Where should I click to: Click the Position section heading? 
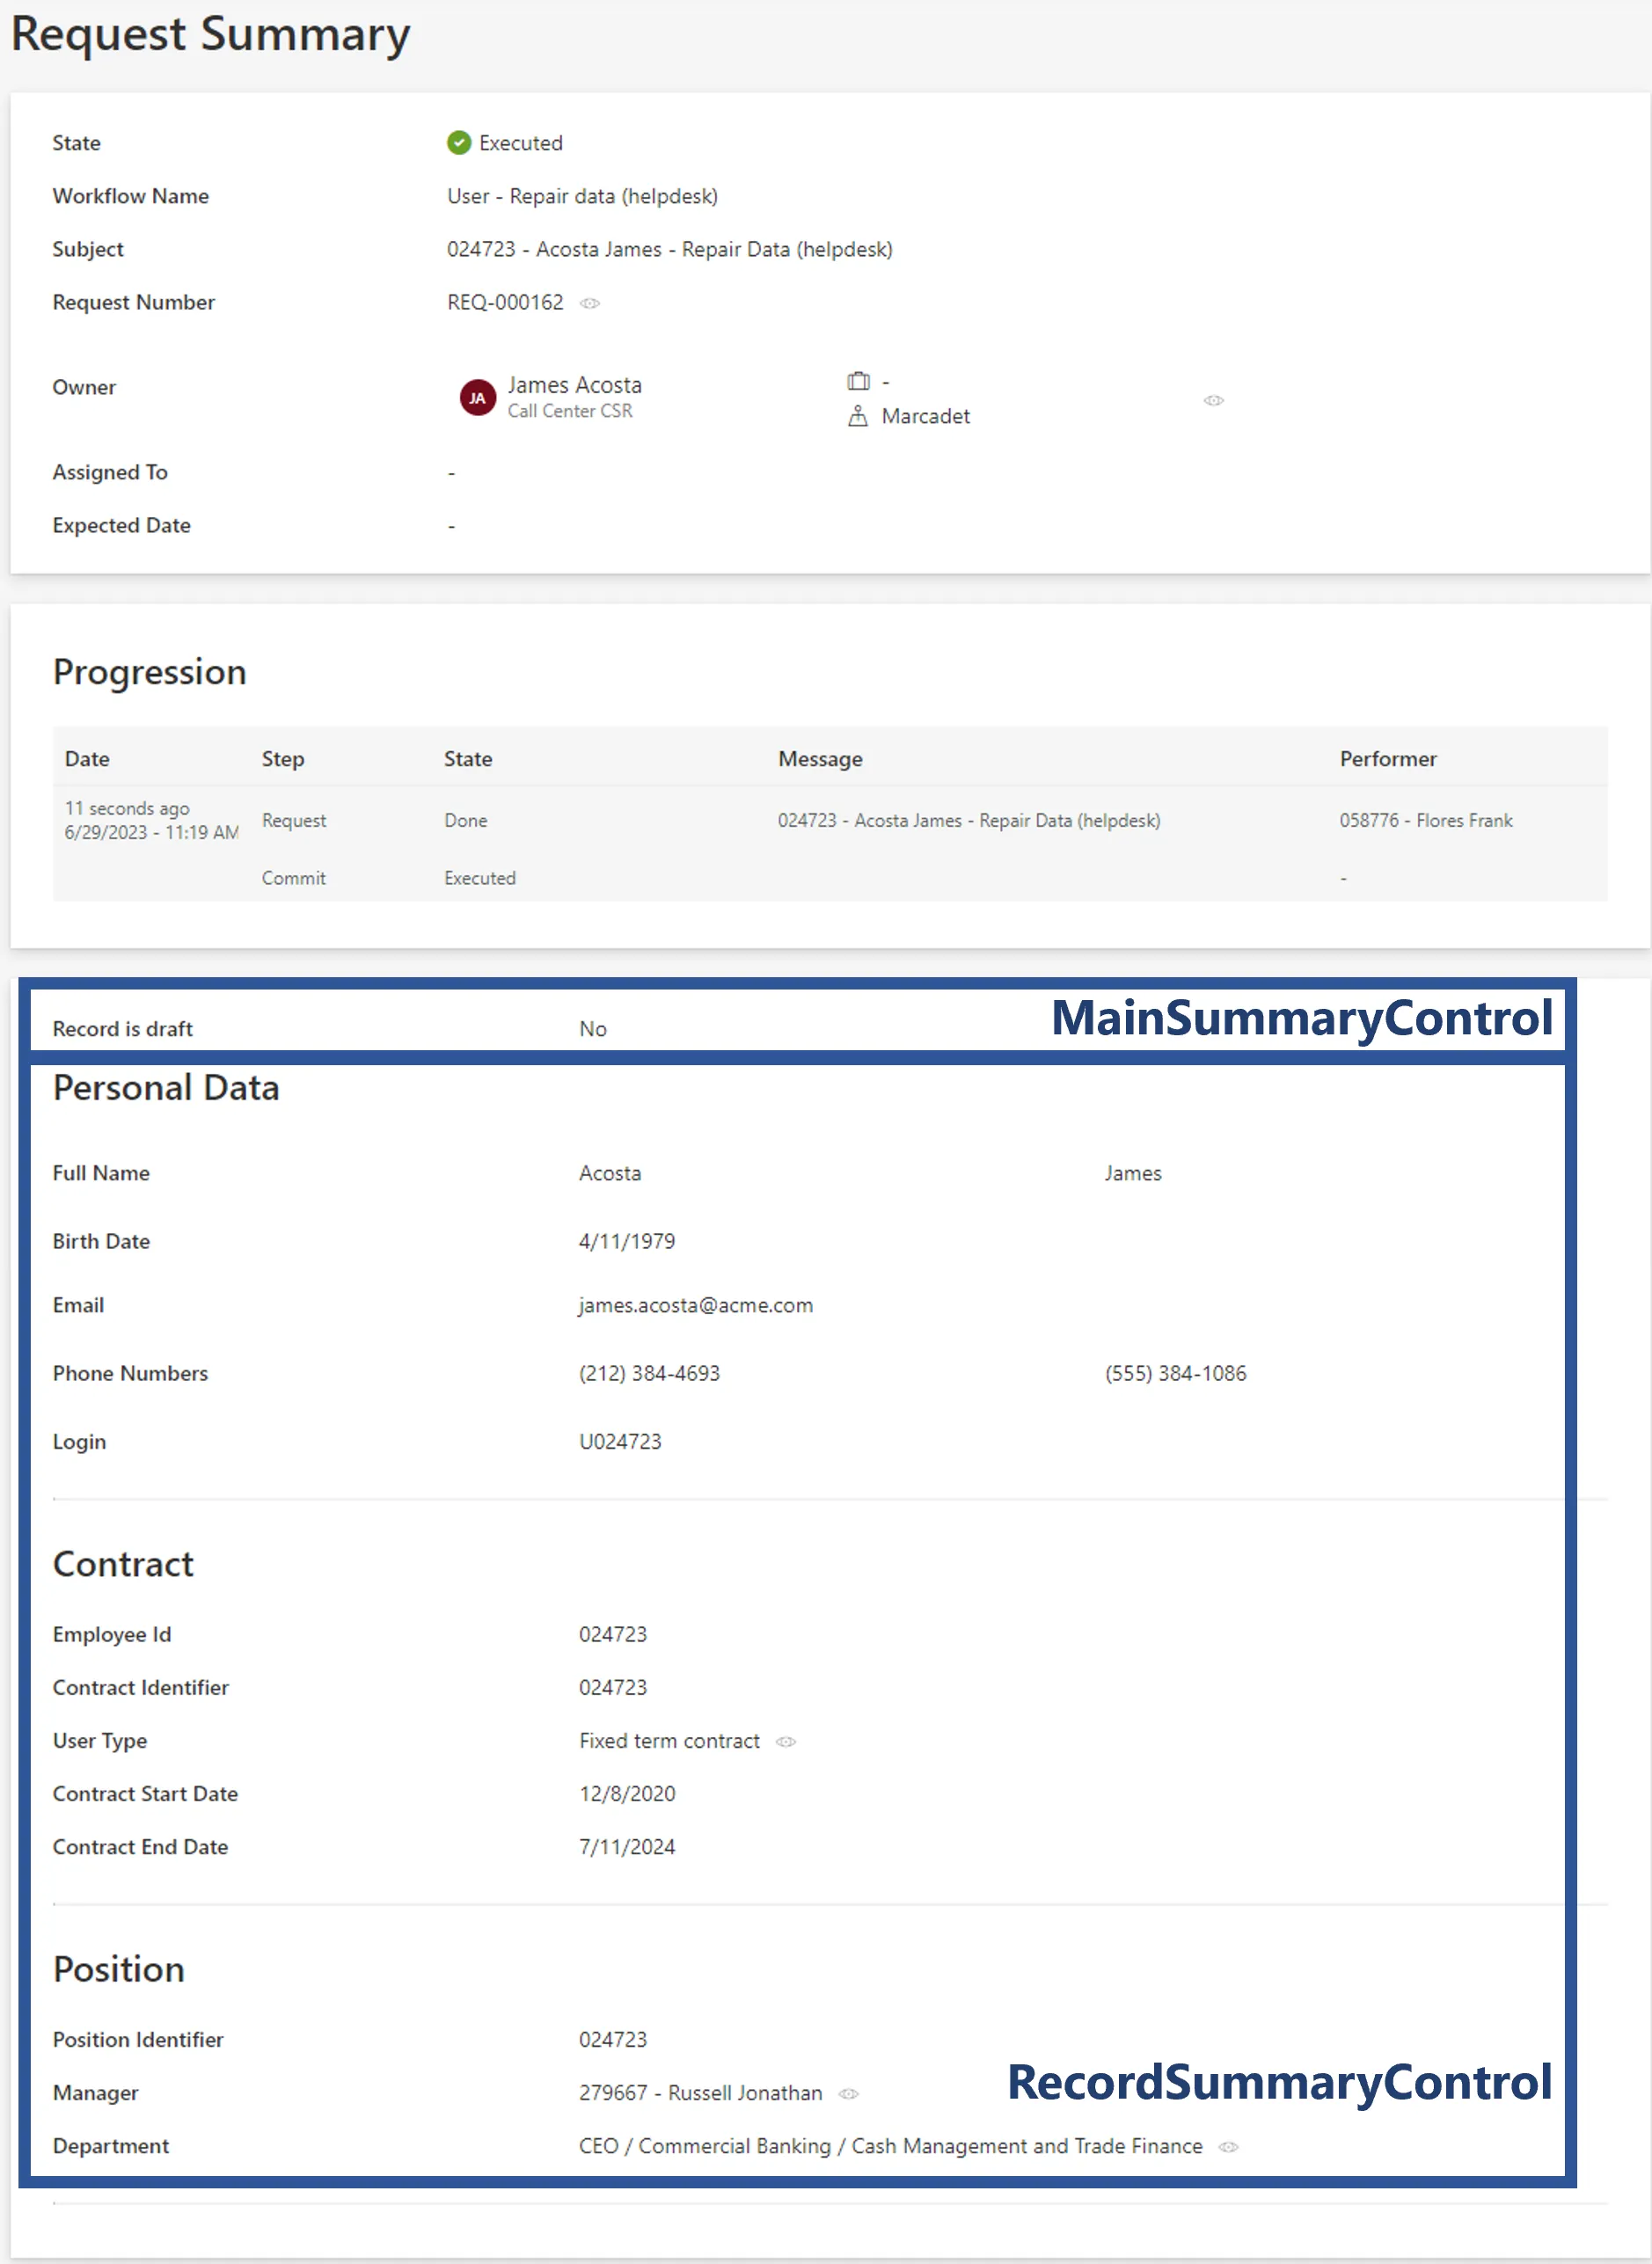[x=119, y=1969]
